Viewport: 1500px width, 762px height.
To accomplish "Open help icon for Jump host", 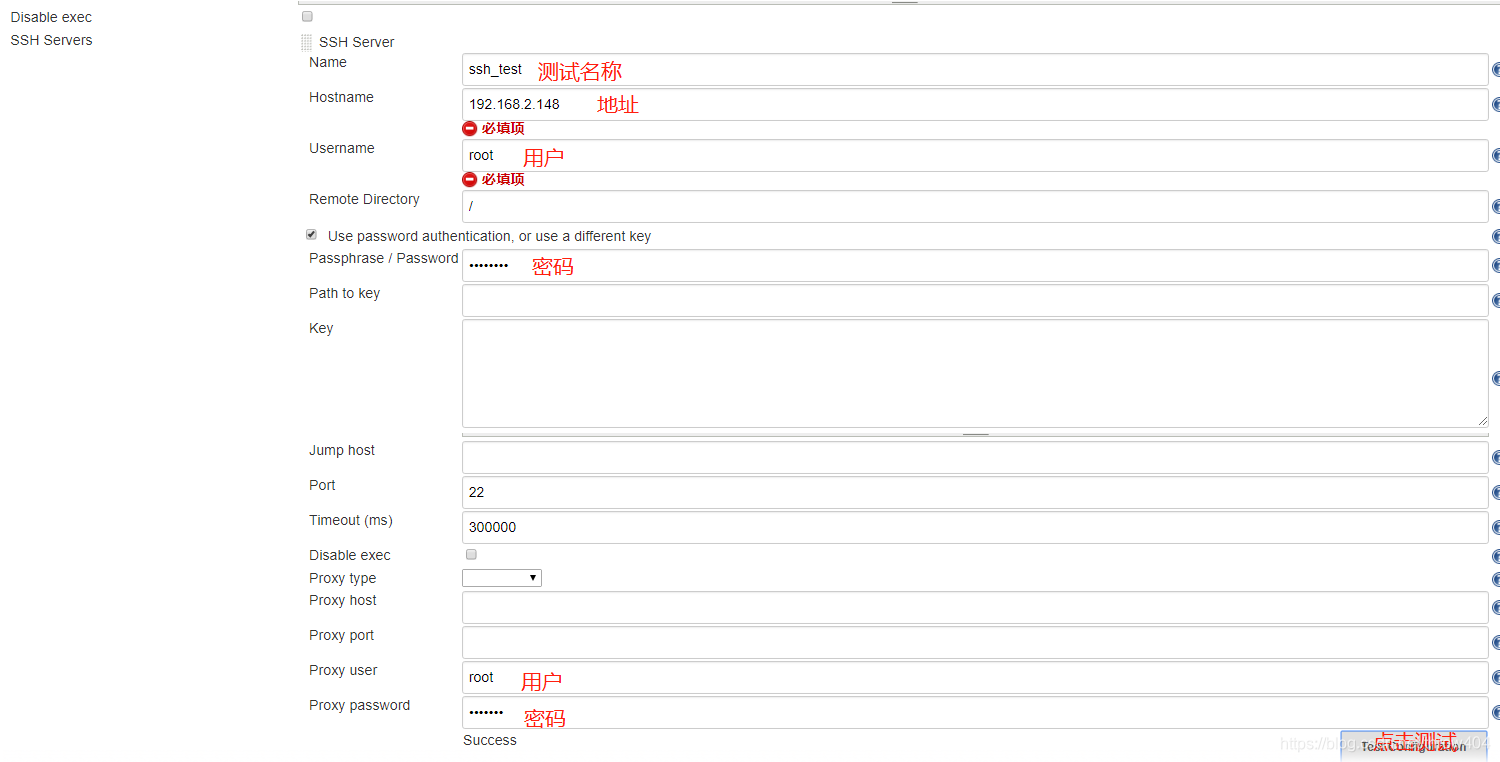I will (1496, 458).
